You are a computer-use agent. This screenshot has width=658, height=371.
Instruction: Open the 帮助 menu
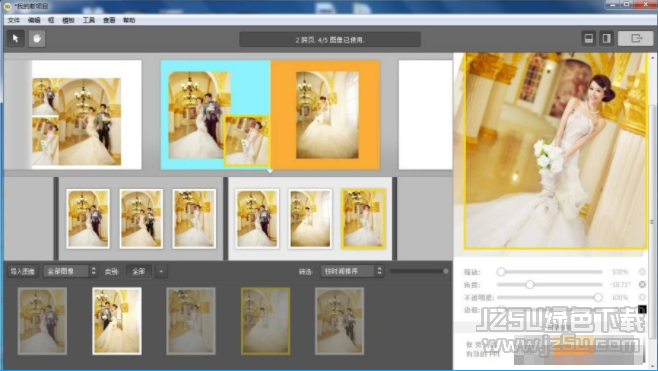click(129, 20)
